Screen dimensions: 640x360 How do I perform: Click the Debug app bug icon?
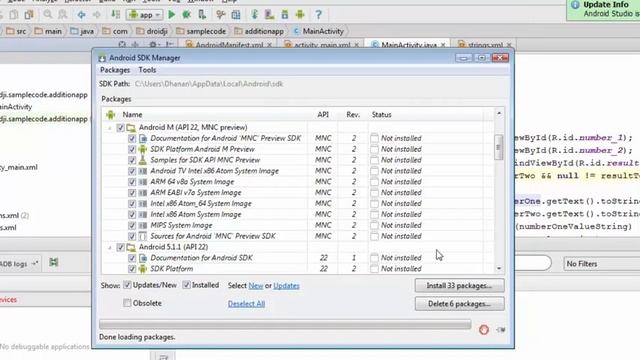tap(187, 15)
